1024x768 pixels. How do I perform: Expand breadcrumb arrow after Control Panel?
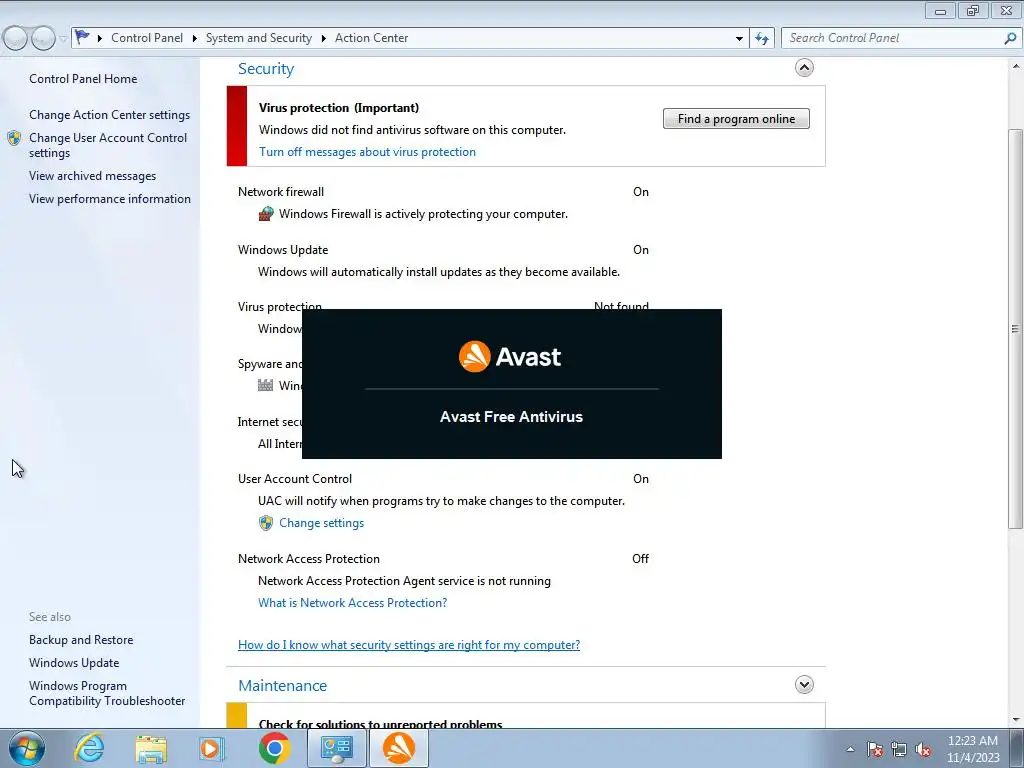pyautogui.click(x=195, y=39)
